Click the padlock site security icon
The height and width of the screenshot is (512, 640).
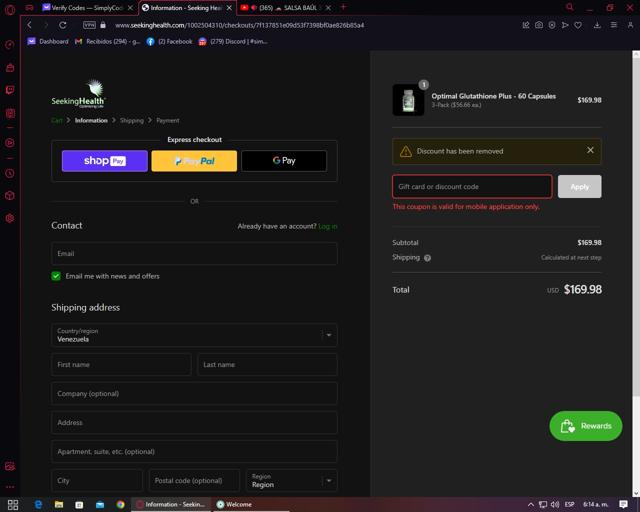pos(103,25)
